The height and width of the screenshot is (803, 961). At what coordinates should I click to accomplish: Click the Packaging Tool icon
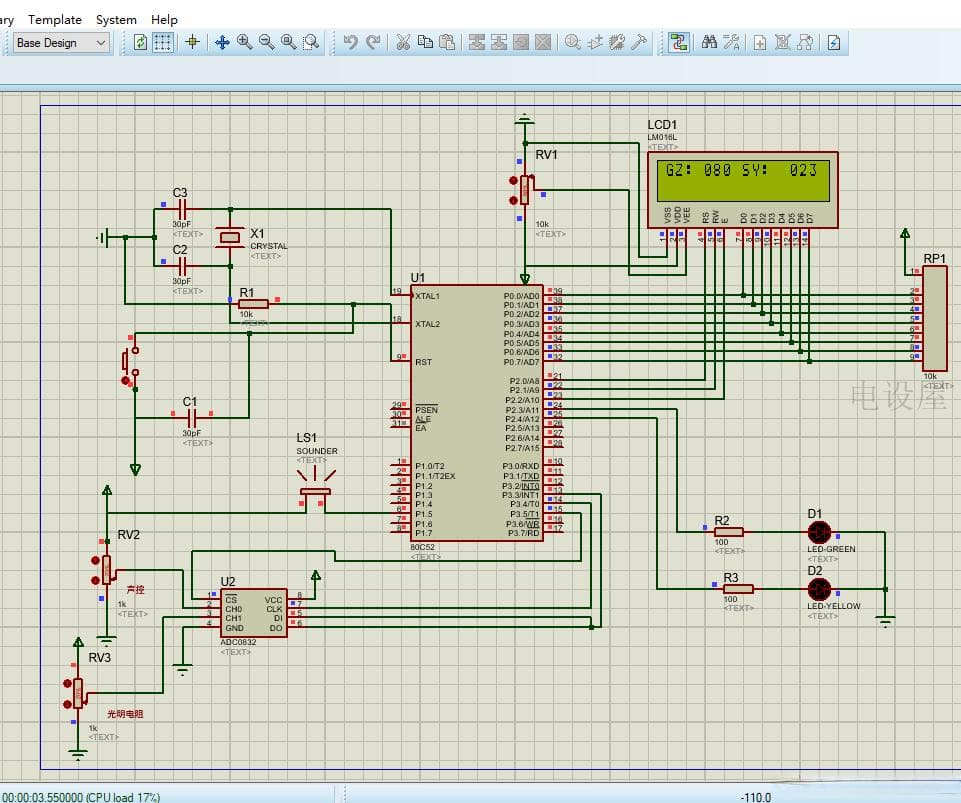tap(617, 42)
